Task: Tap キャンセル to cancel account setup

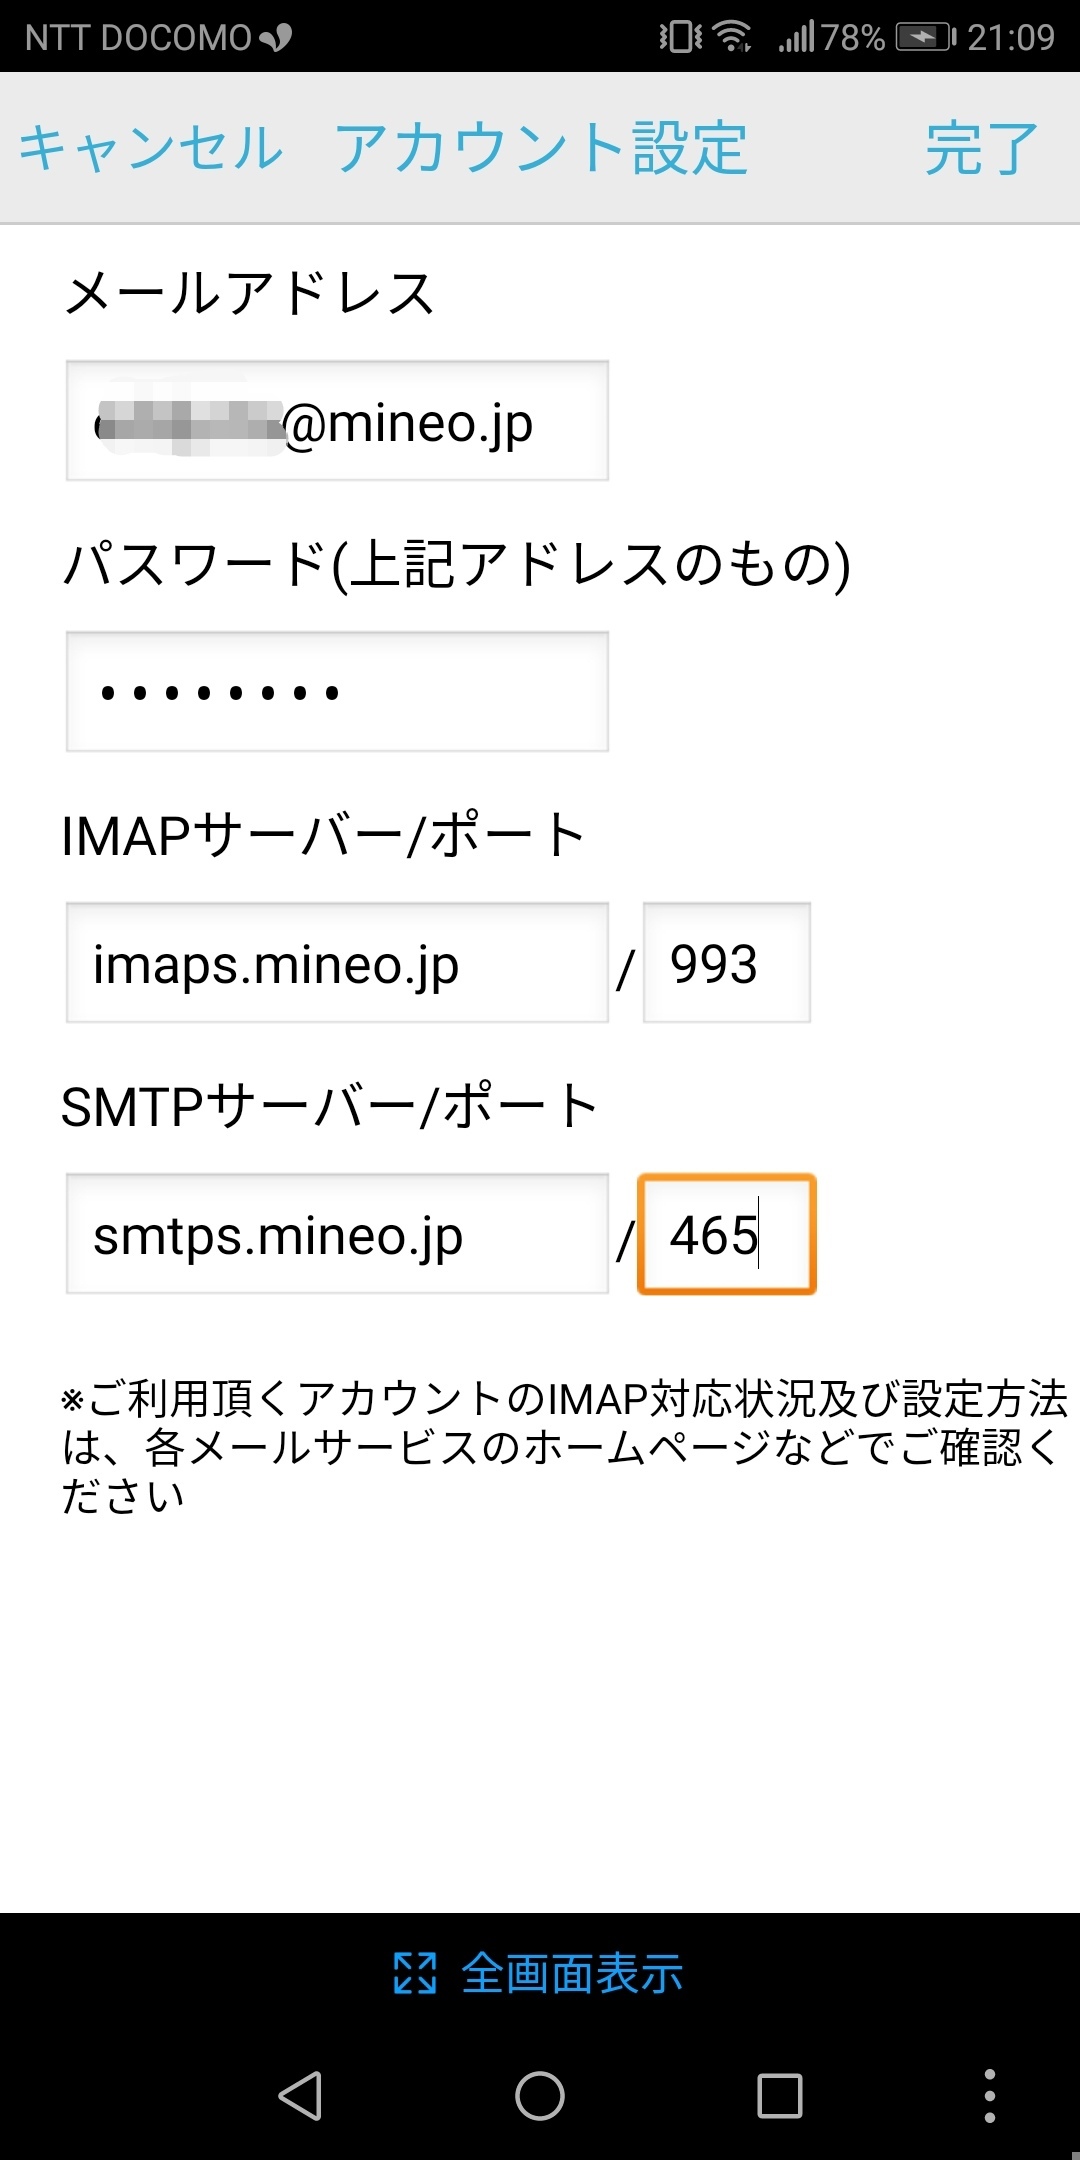Action: coord(151,148)
